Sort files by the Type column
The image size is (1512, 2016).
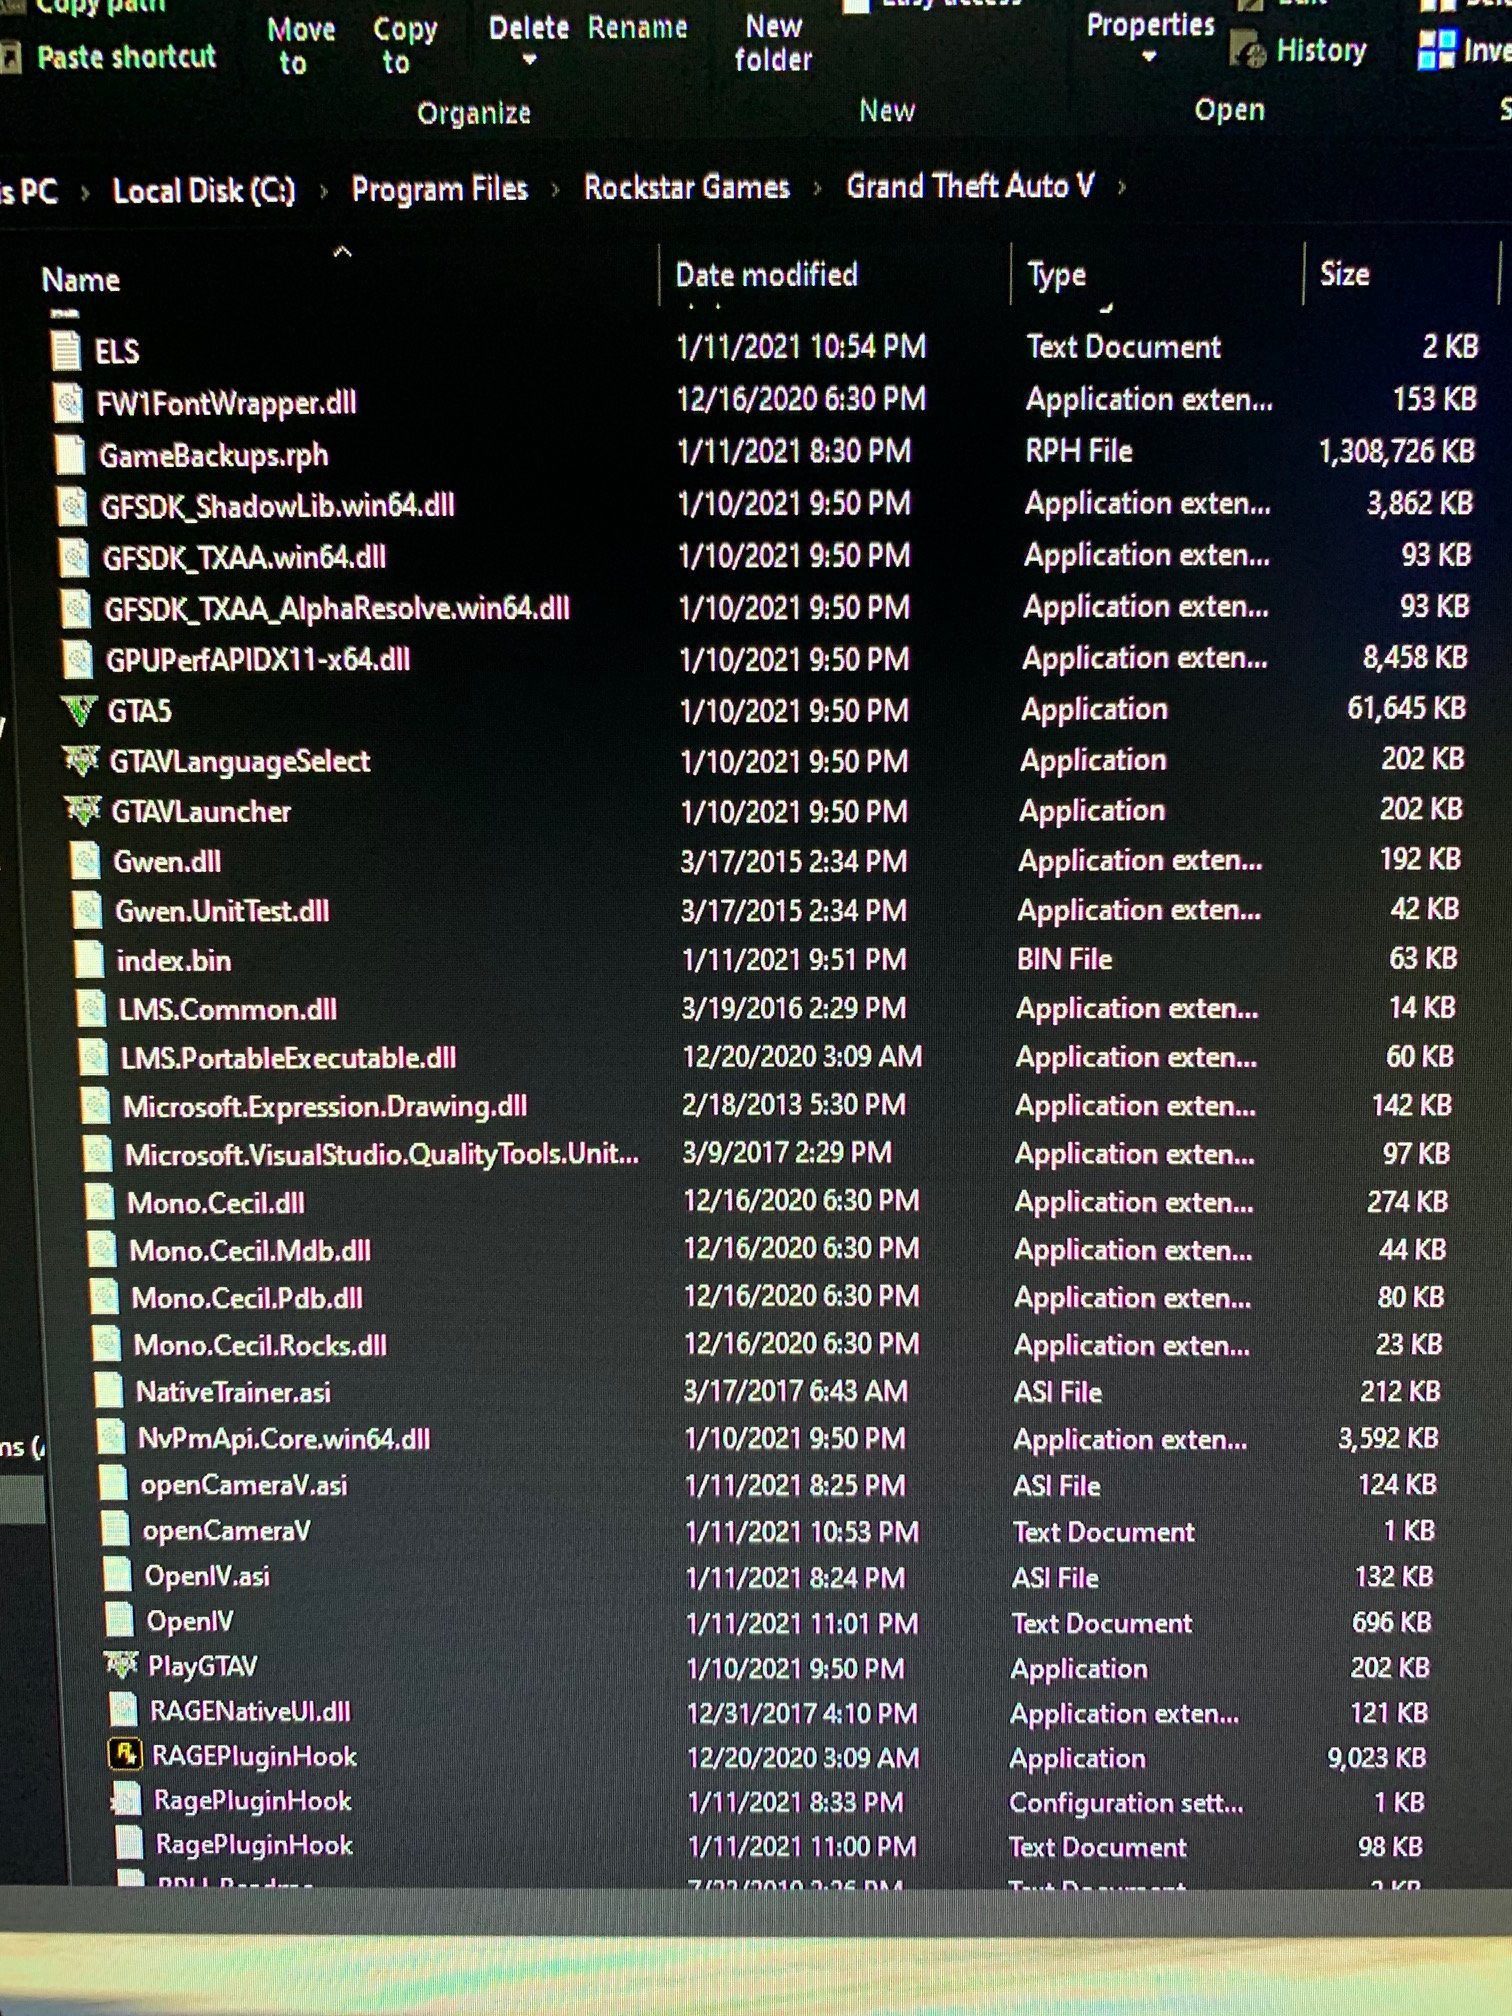point(1057,275)
